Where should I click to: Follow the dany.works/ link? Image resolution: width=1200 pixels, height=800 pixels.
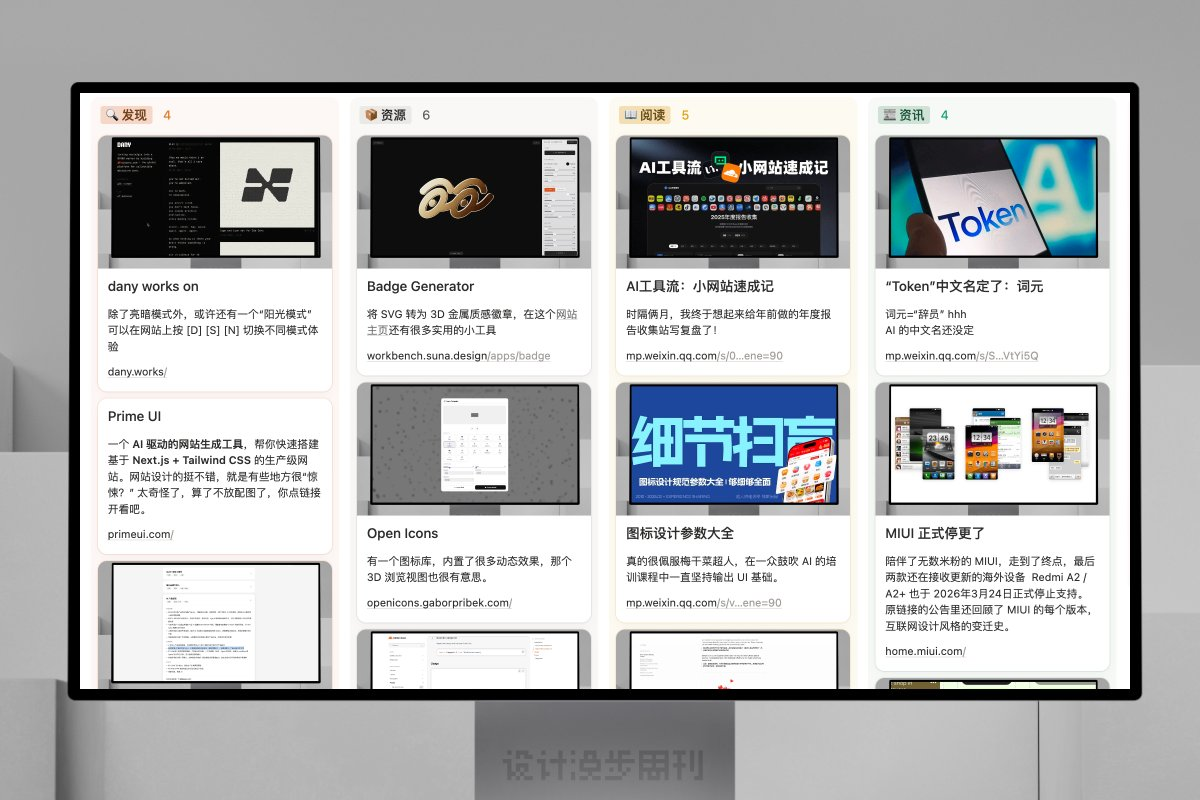138,372
